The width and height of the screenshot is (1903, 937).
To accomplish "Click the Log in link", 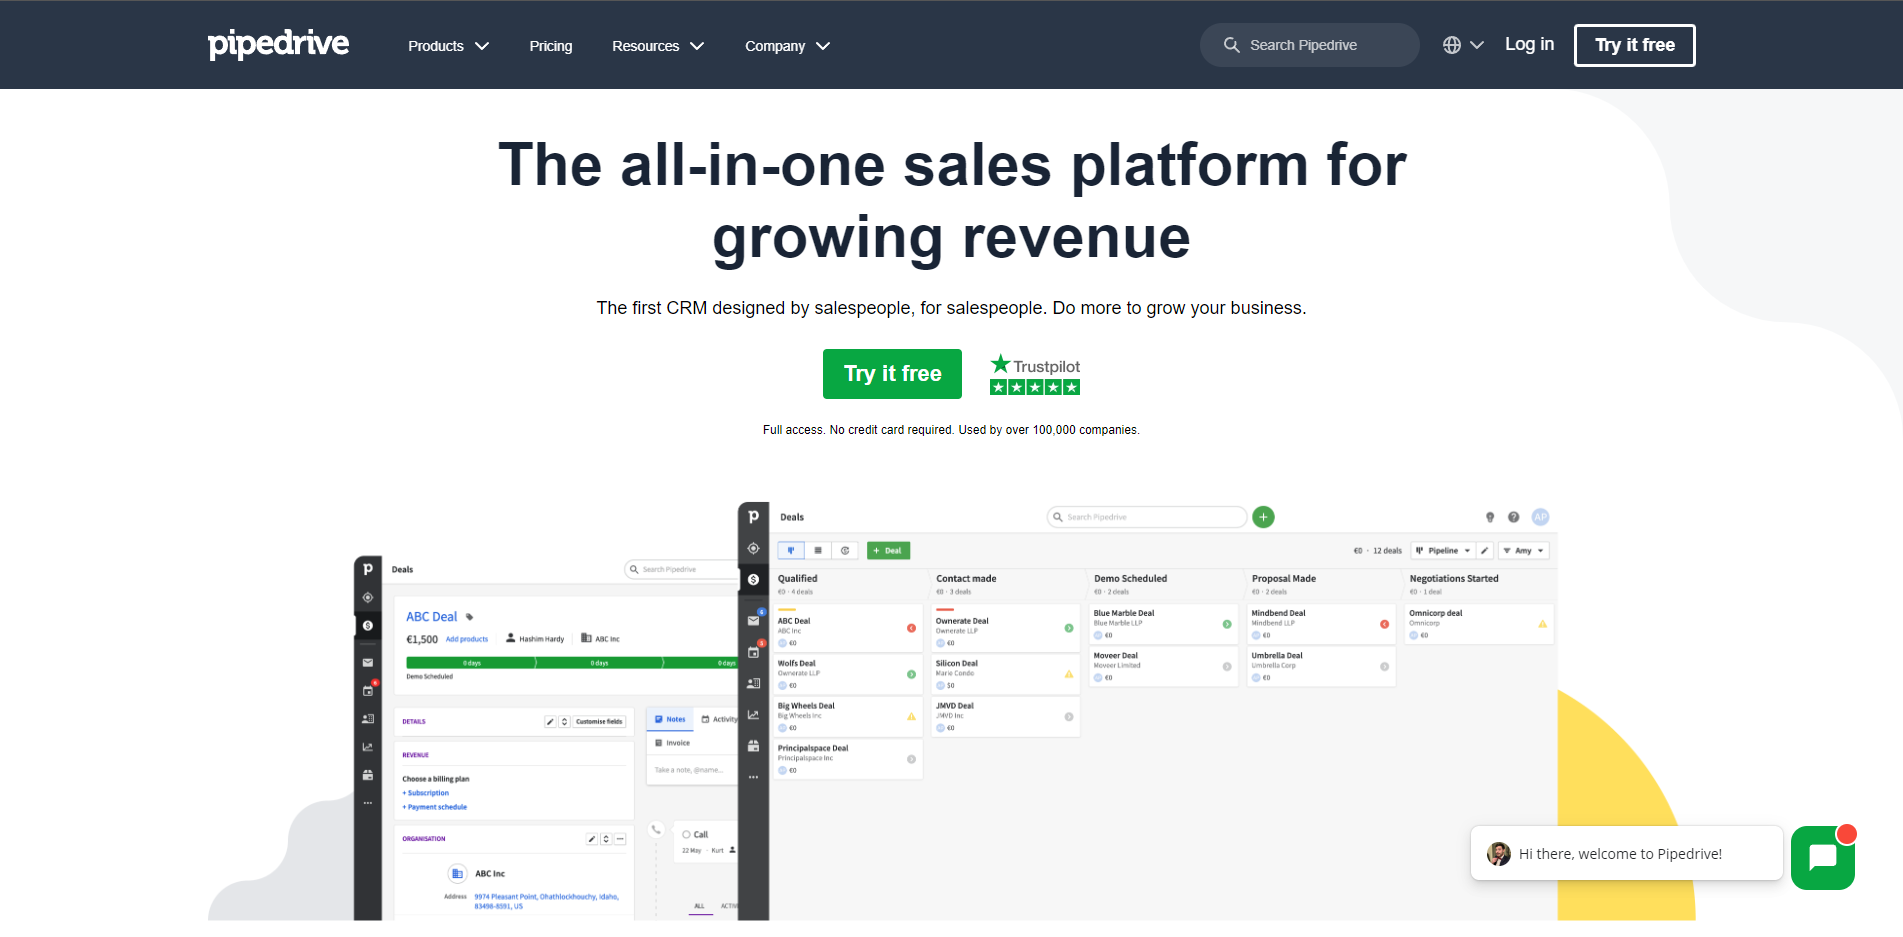I will (1528, 44).
